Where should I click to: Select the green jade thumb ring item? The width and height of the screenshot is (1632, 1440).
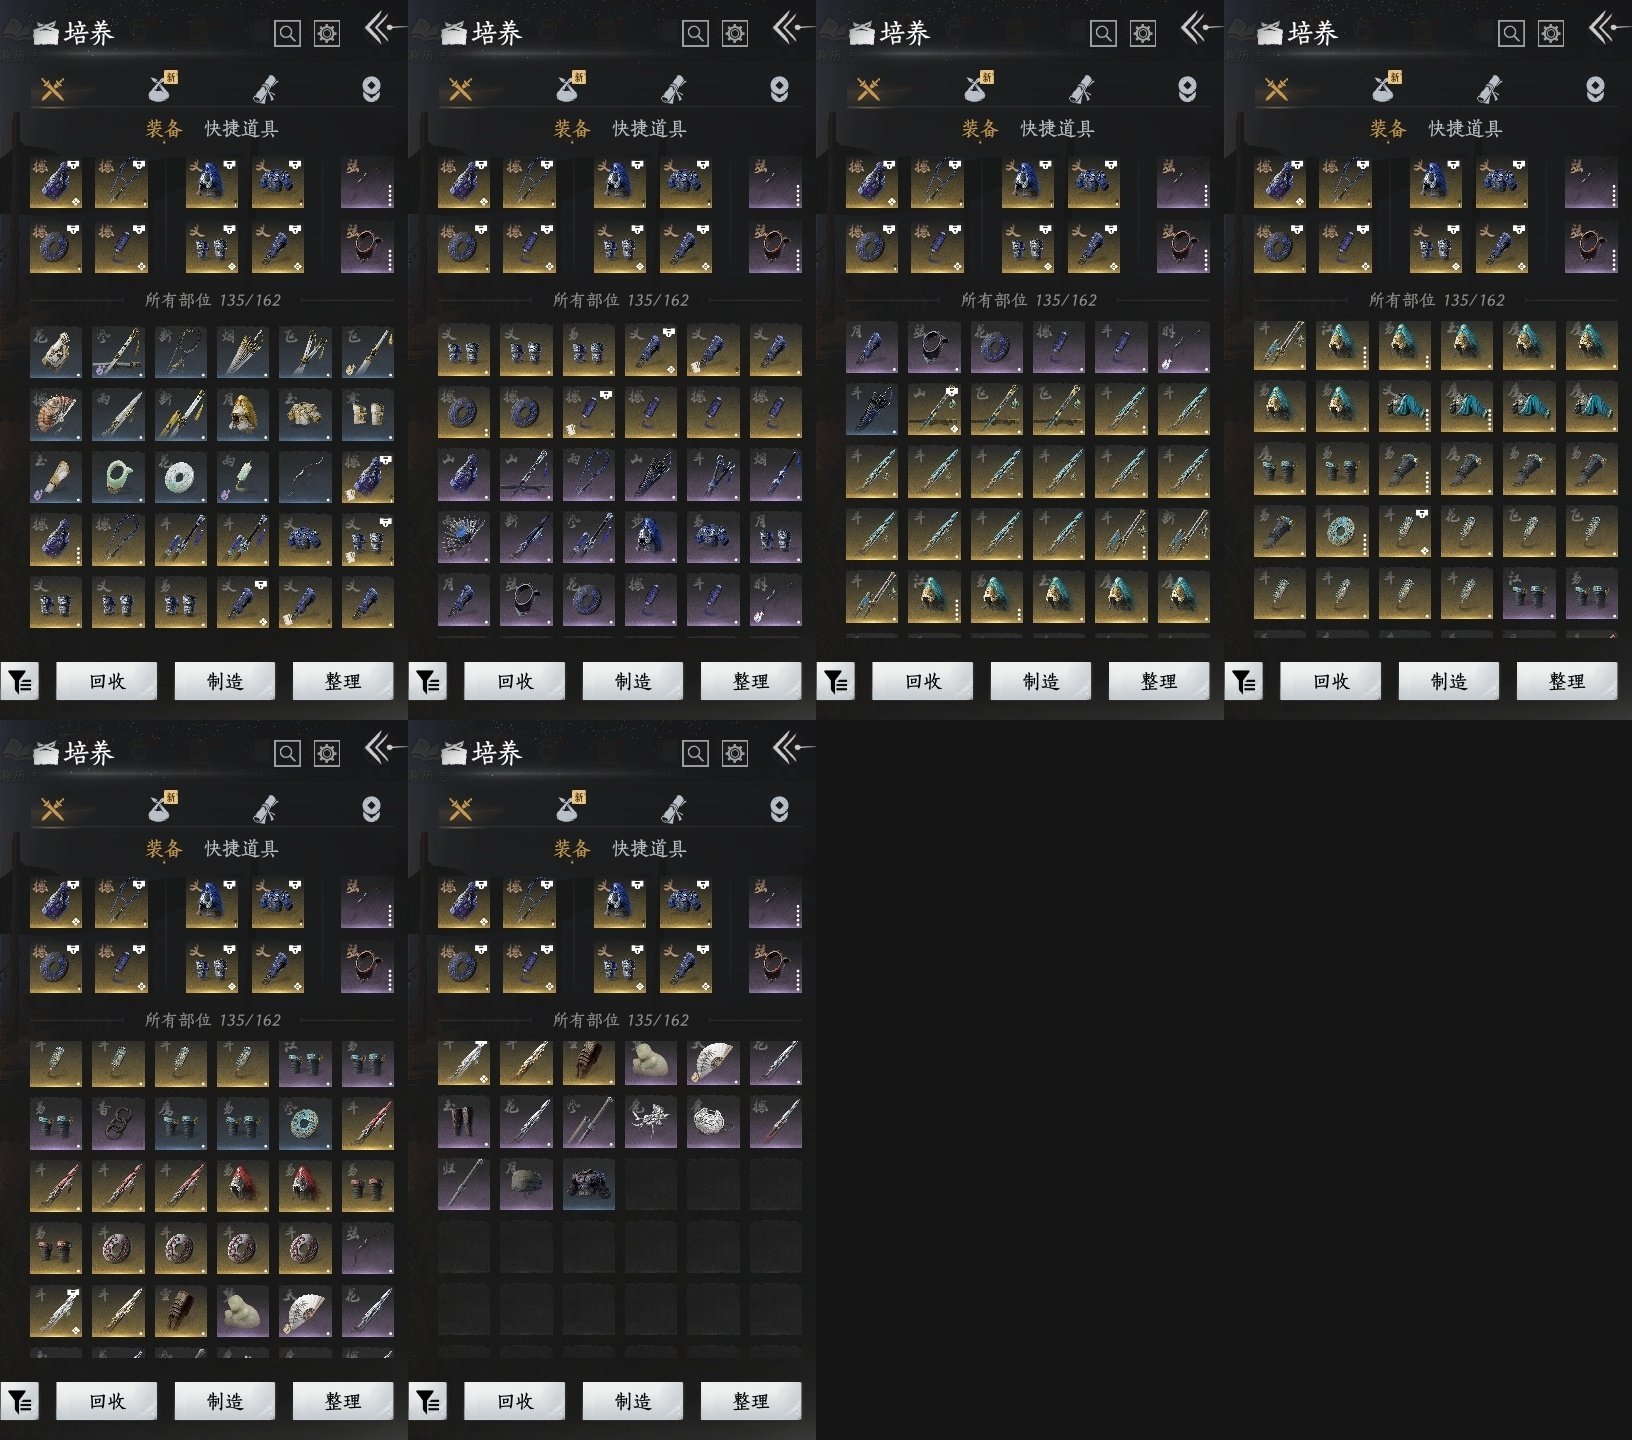coord(118,477)
